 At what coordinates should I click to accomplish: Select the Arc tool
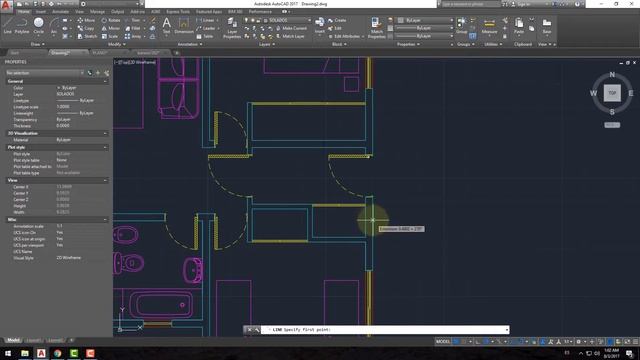point(54,25)
